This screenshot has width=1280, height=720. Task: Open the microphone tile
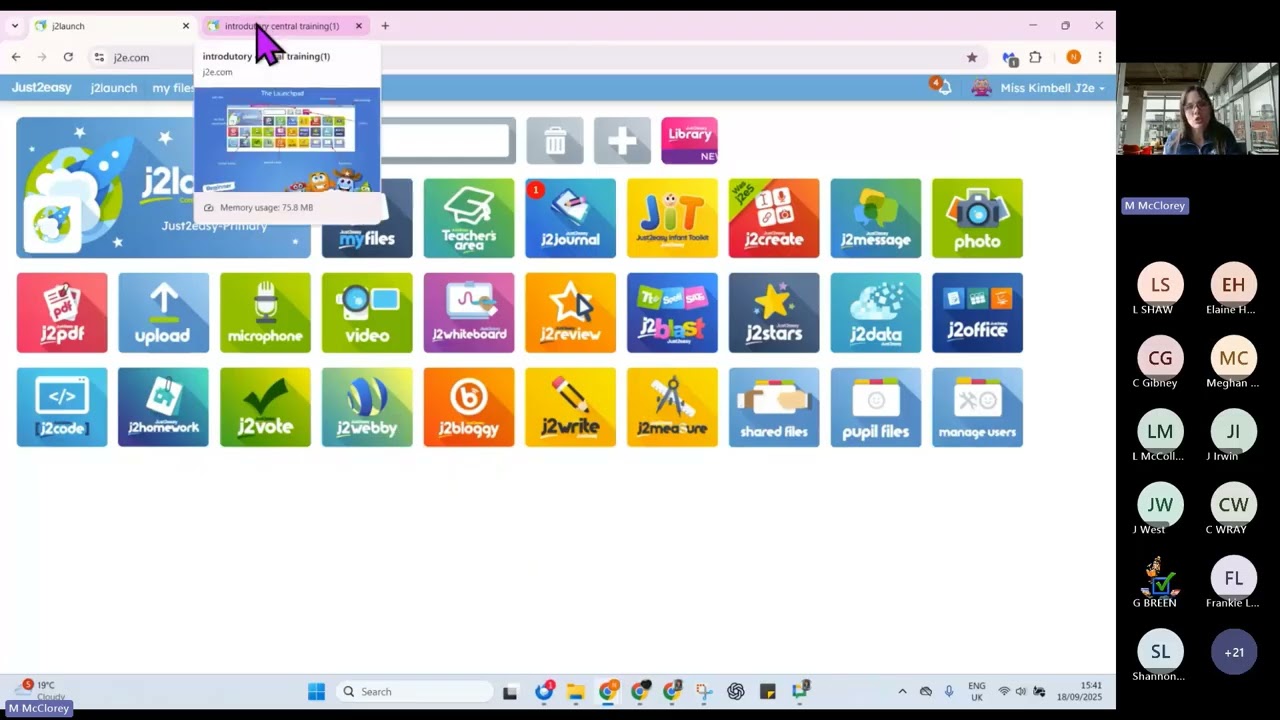pyautogui.click(x=265, y=313)
